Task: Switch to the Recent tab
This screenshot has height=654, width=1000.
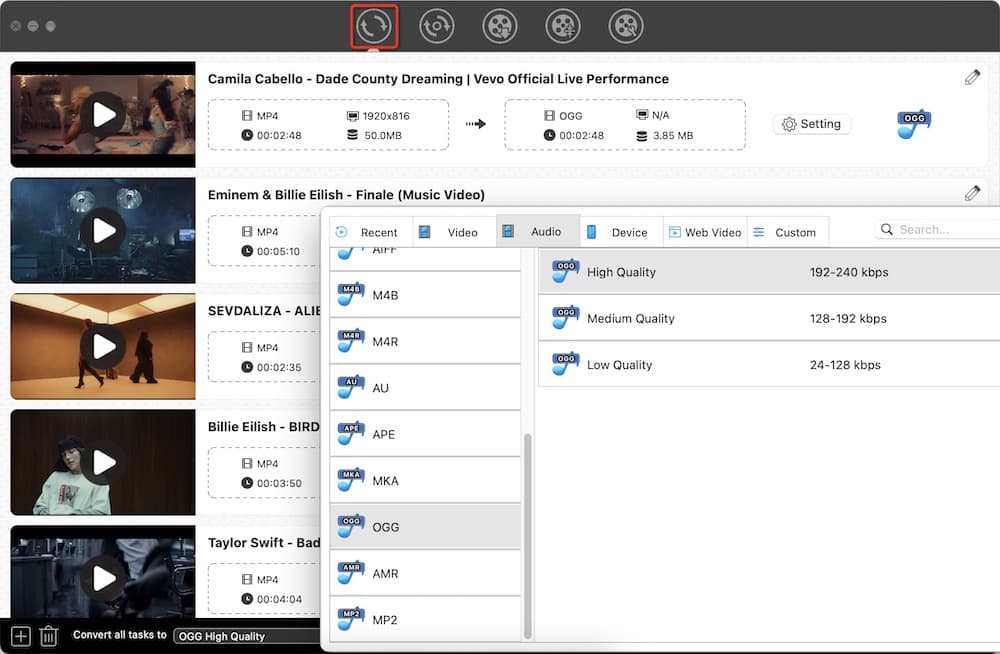Action: click(x=371, y=232)
